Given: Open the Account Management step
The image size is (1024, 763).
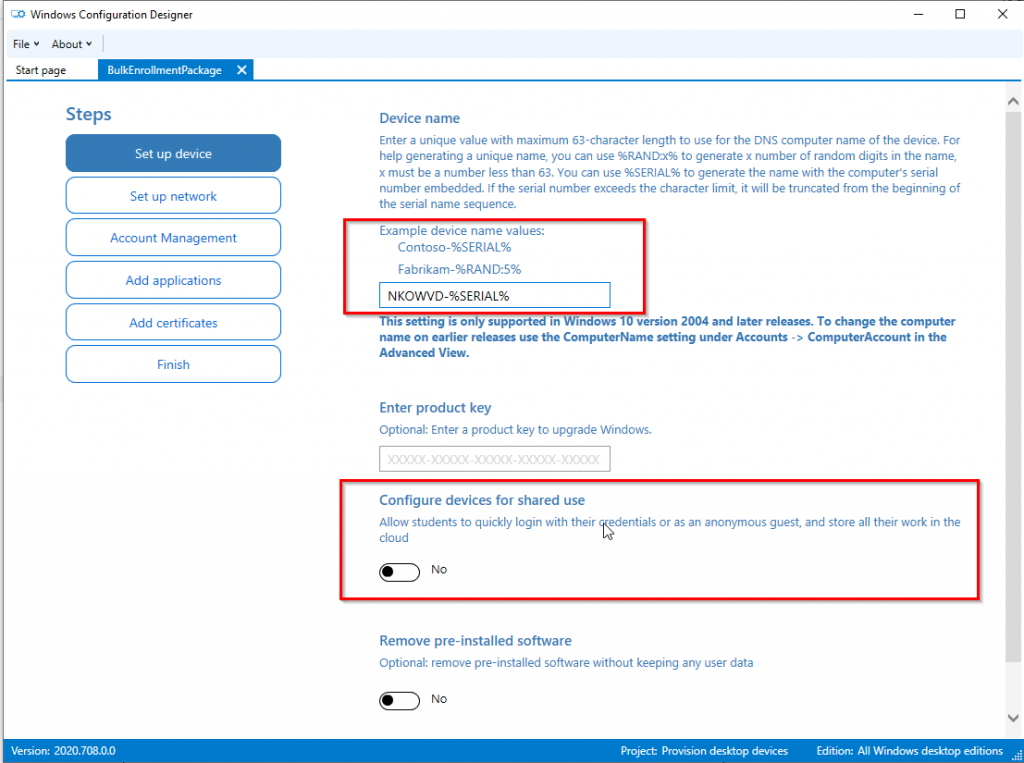Looking at the screenshot, I should tap(173, 238).
